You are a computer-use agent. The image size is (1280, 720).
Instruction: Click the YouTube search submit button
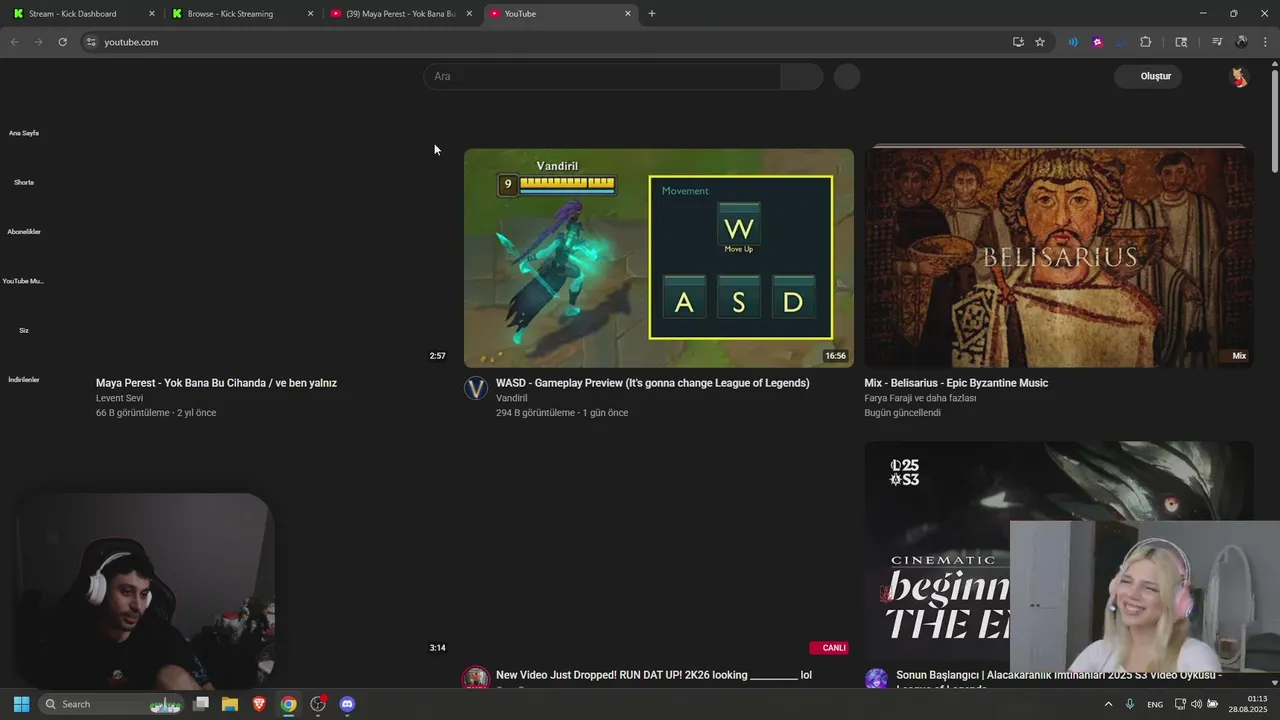coord(802,77)
